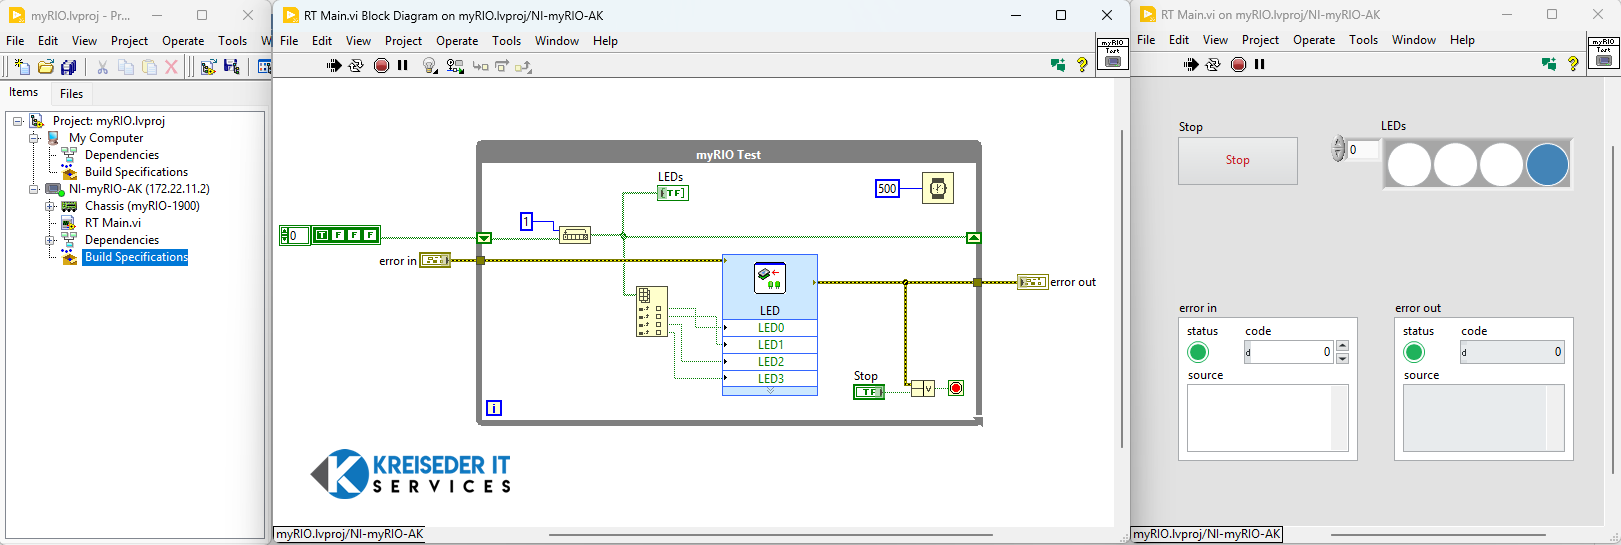
Task: Click the New Project toolbar icon
Action: click(x=21, y=67)
